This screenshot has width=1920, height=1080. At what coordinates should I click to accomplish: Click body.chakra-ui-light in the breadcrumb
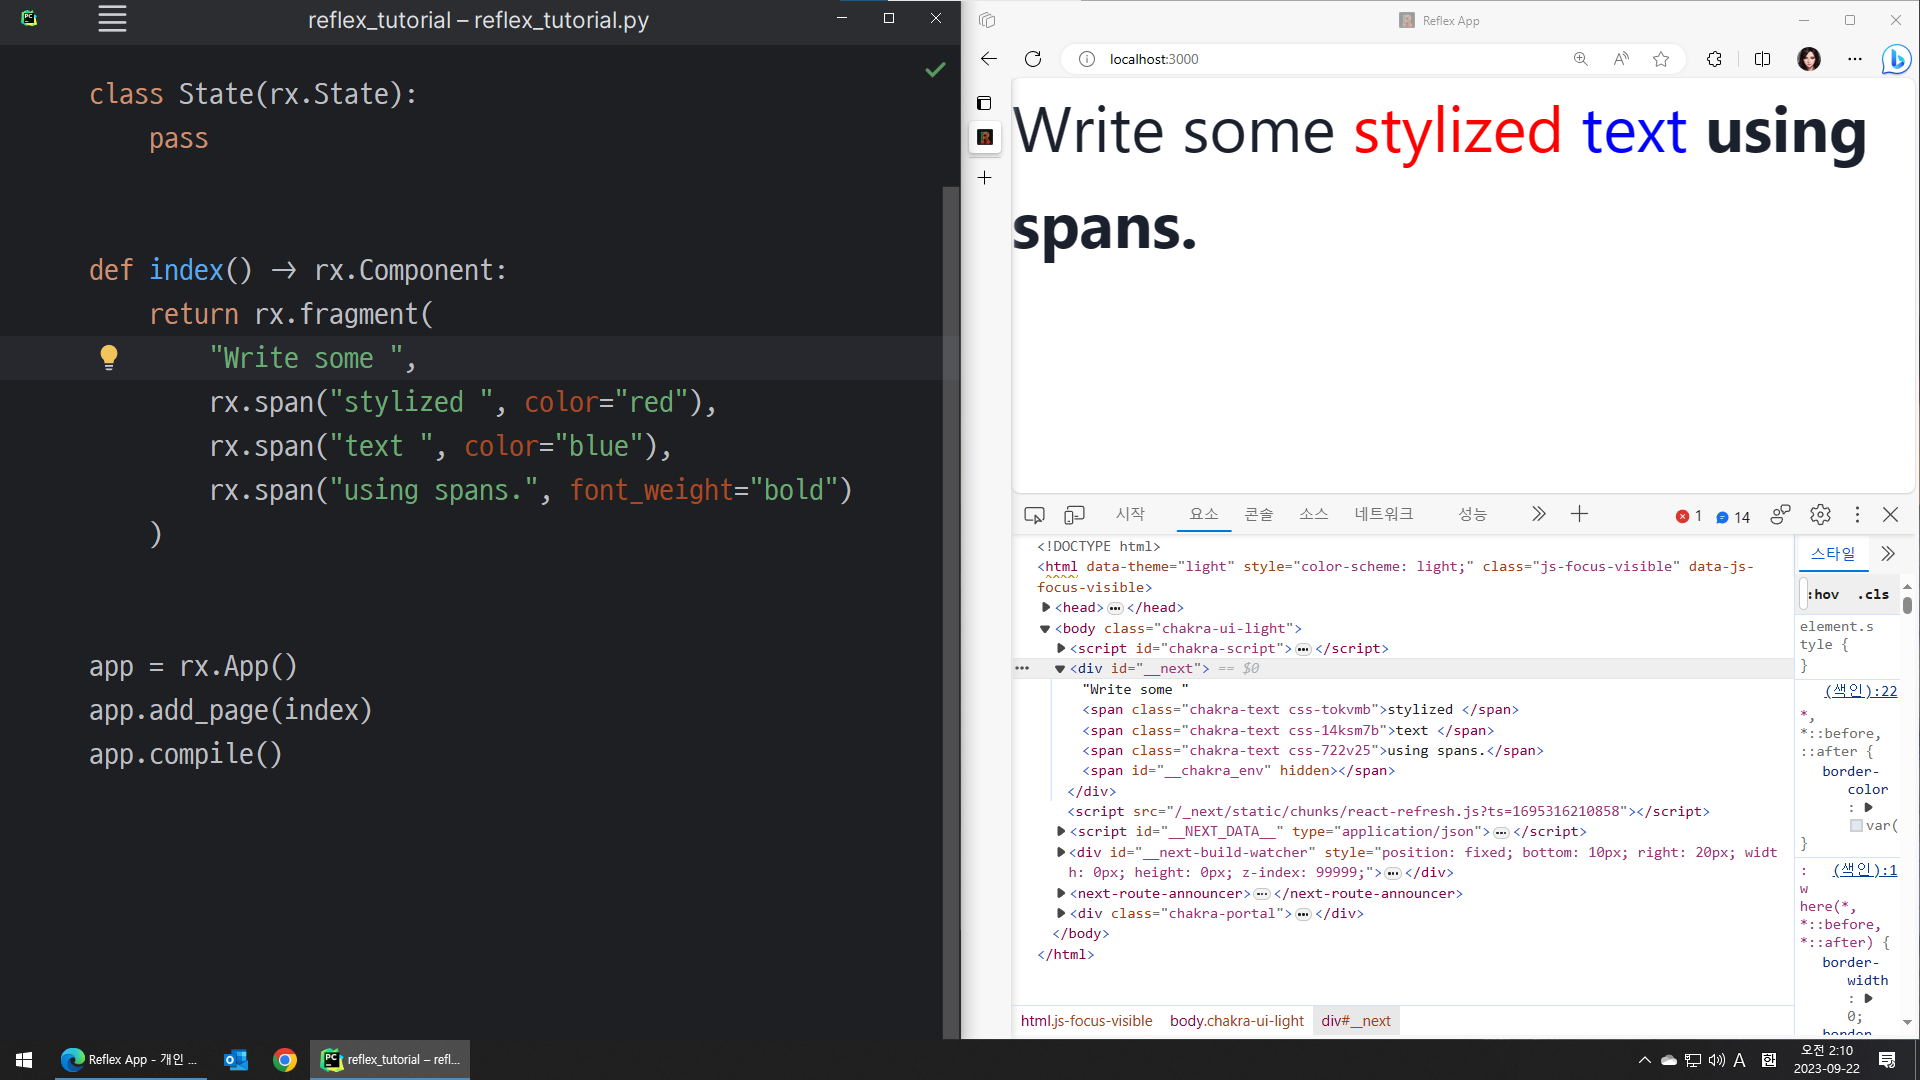[x=1236, y=1021]
